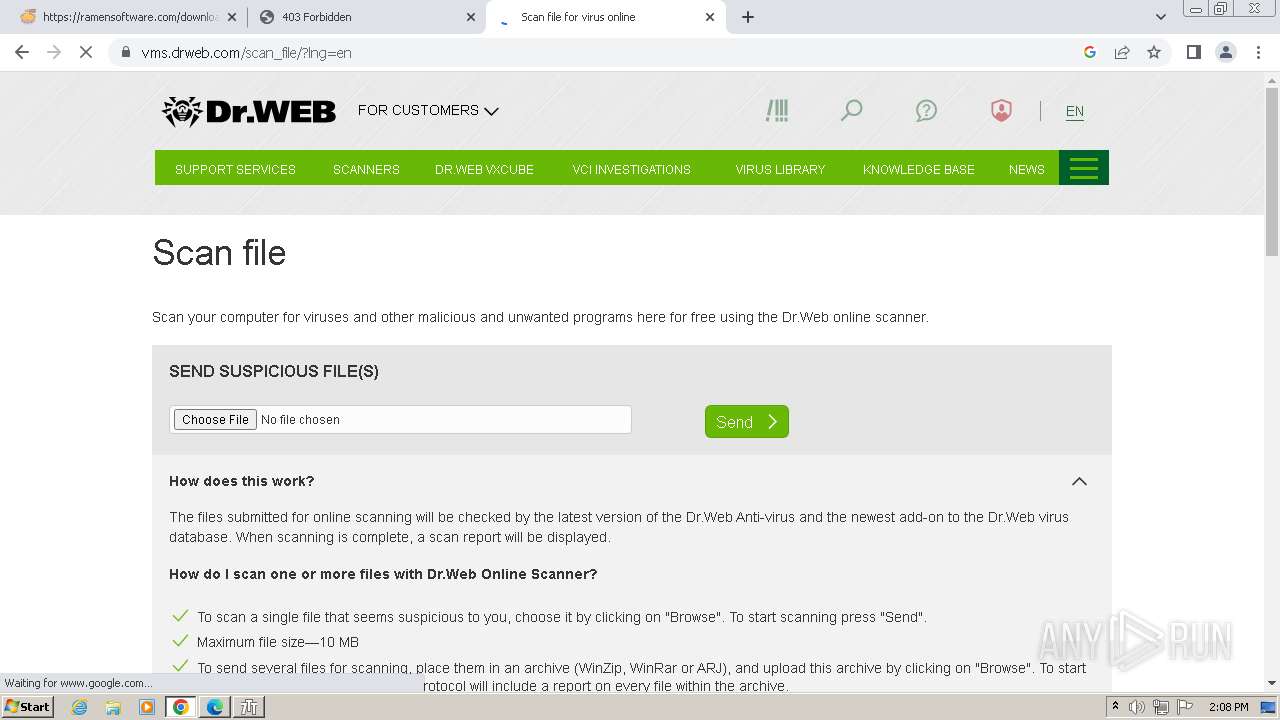The image size is (1280, 720).
Task: Open Action Center flag icon
Action: (x=1185, y=707)
